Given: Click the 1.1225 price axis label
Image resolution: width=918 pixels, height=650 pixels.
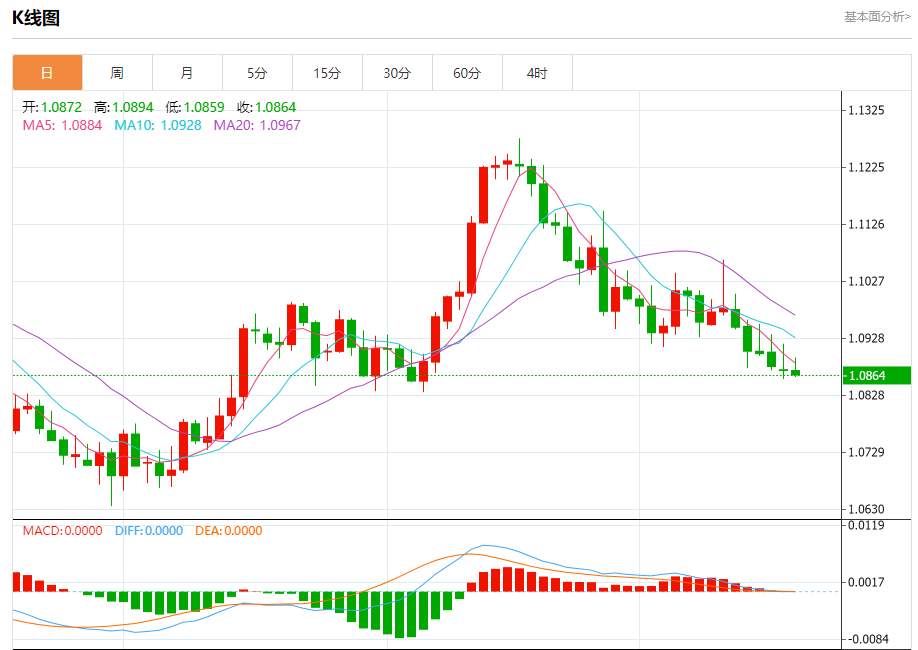Looking at the screenshot, I should point(866,167).
